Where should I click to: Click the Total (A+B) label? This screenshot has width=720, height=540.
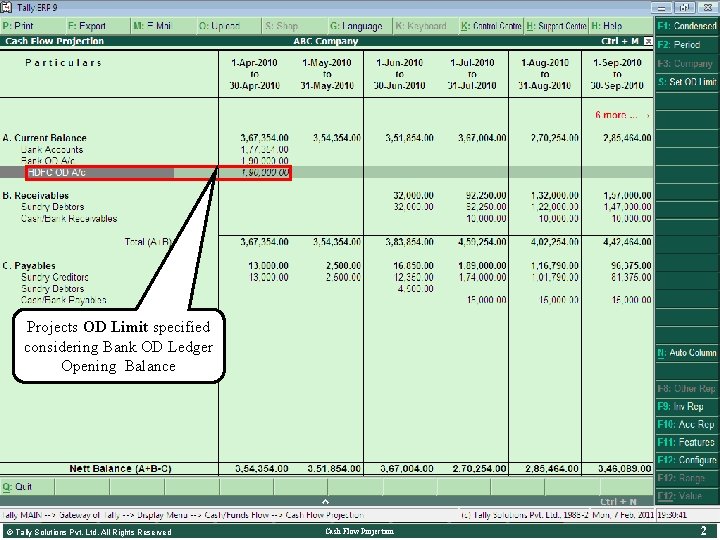click(x=148, y=242)
